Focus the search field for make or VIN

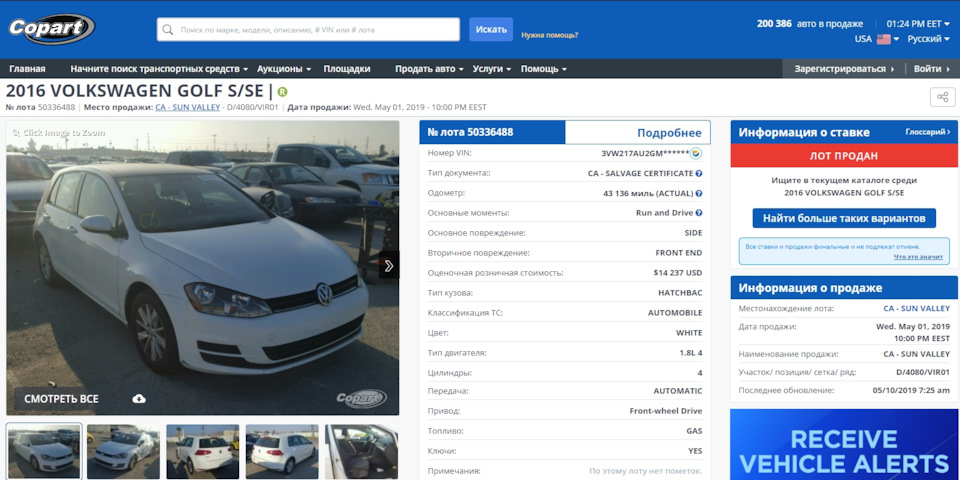click(x=308, y=29)
